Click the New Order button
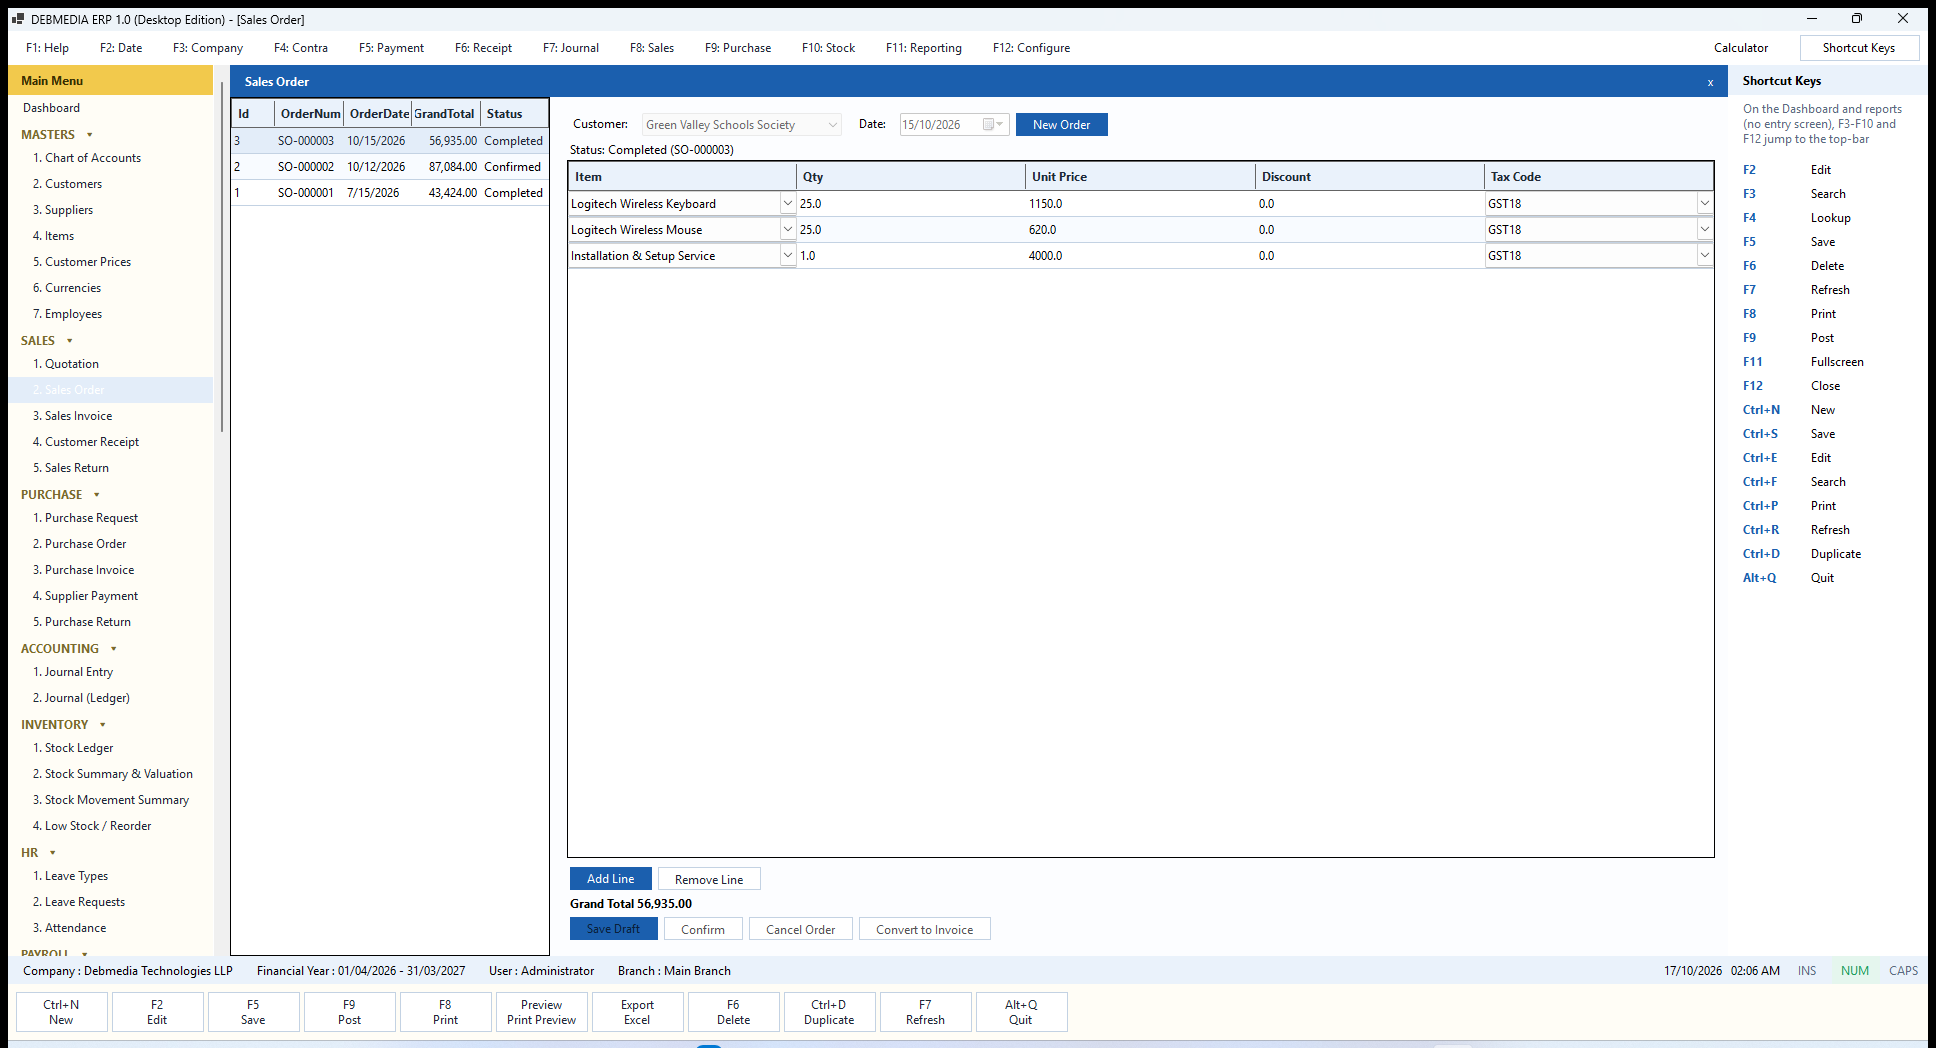 point(1062,125)
